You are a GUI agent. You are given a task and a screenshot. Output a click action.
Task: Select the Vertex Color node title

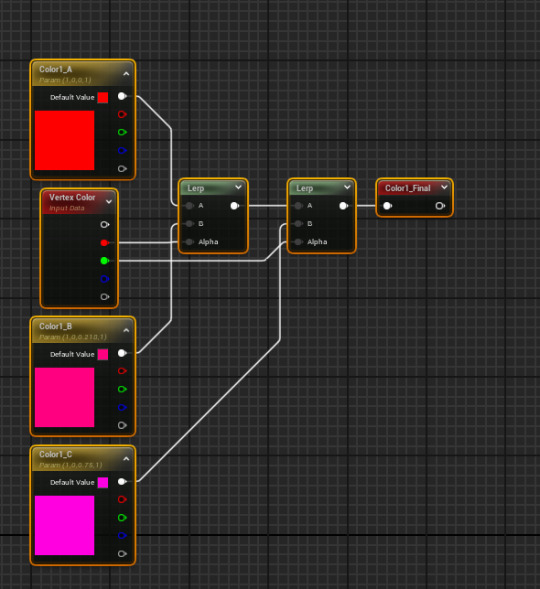[72, 197]
